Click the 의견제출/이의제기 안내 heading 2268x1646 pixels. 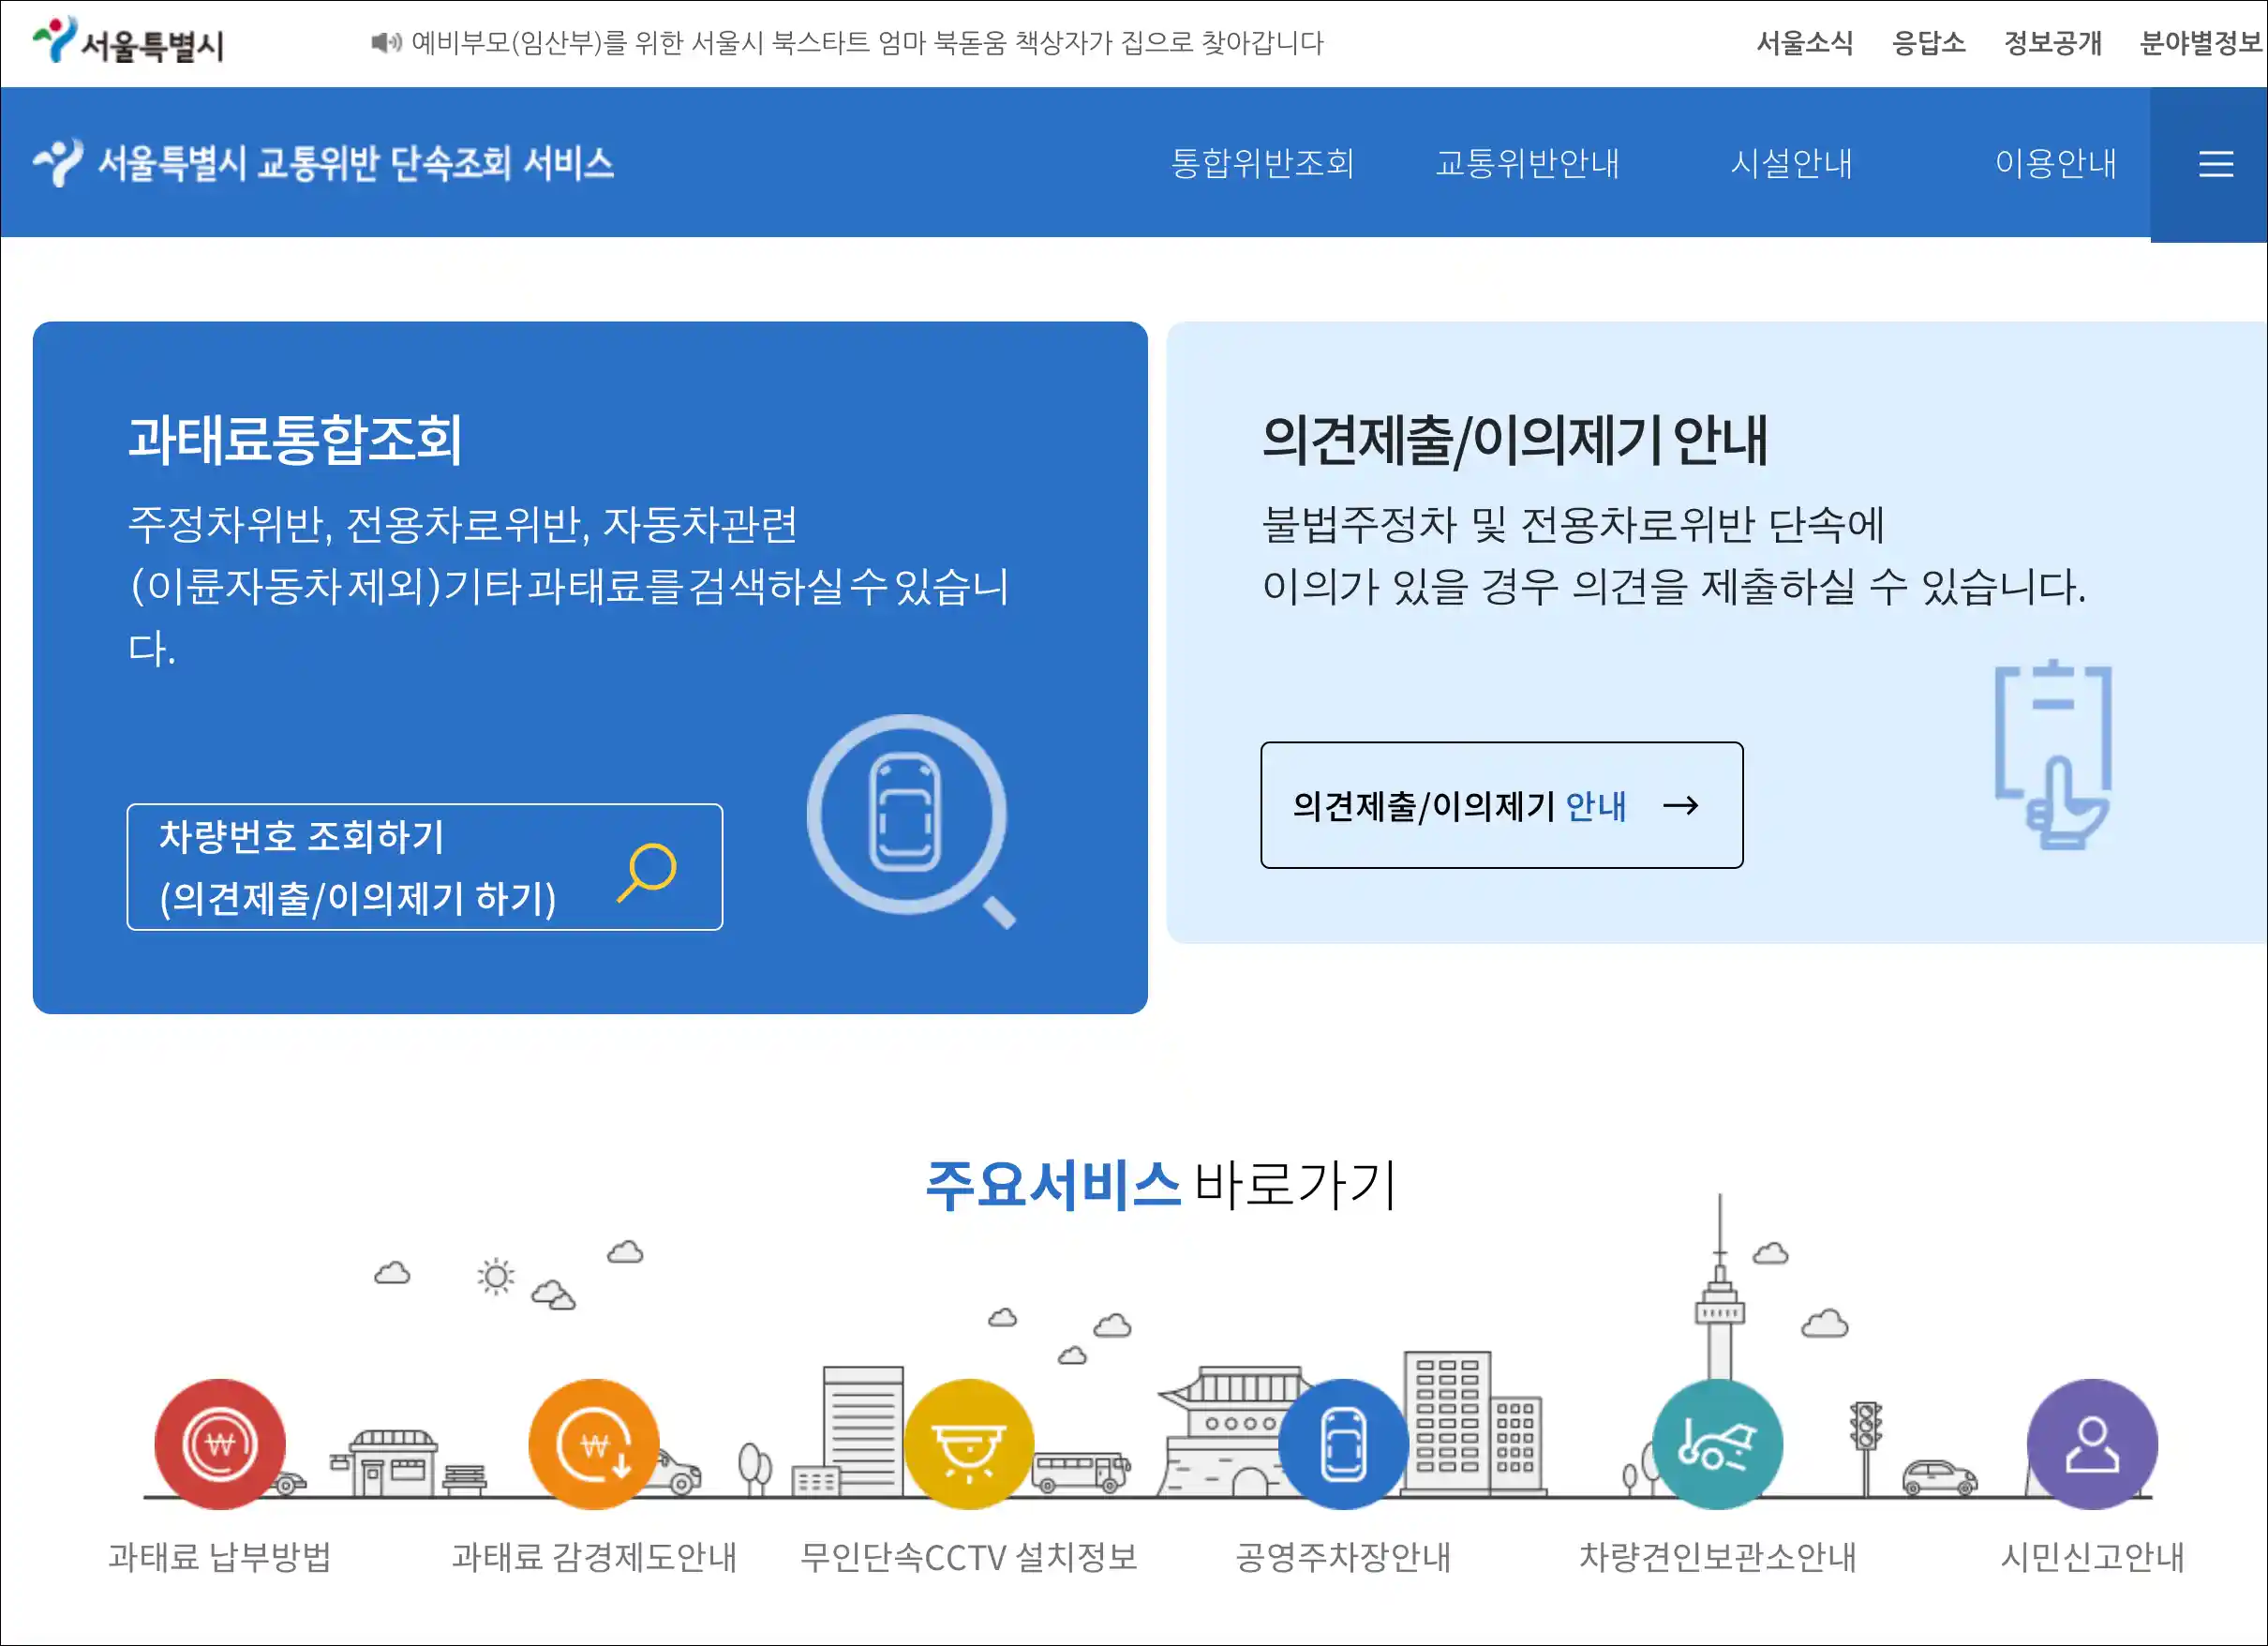[x=1514, y=439]
